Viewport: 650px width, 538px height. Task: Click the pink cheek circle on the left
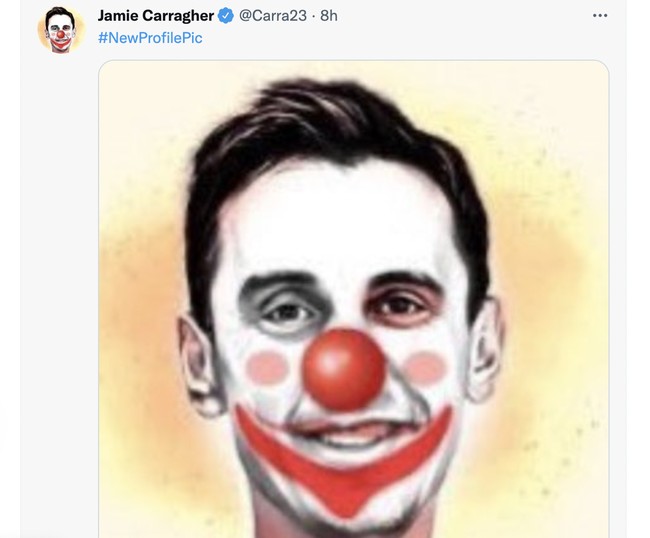[x=265, y=368]
